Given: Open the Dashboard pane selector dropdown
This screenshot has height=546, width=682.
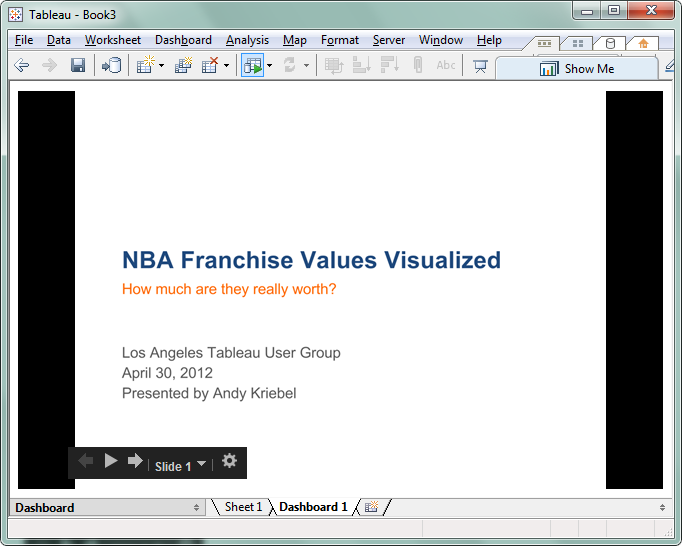Looking at the screenshot, I should [106, 508].
